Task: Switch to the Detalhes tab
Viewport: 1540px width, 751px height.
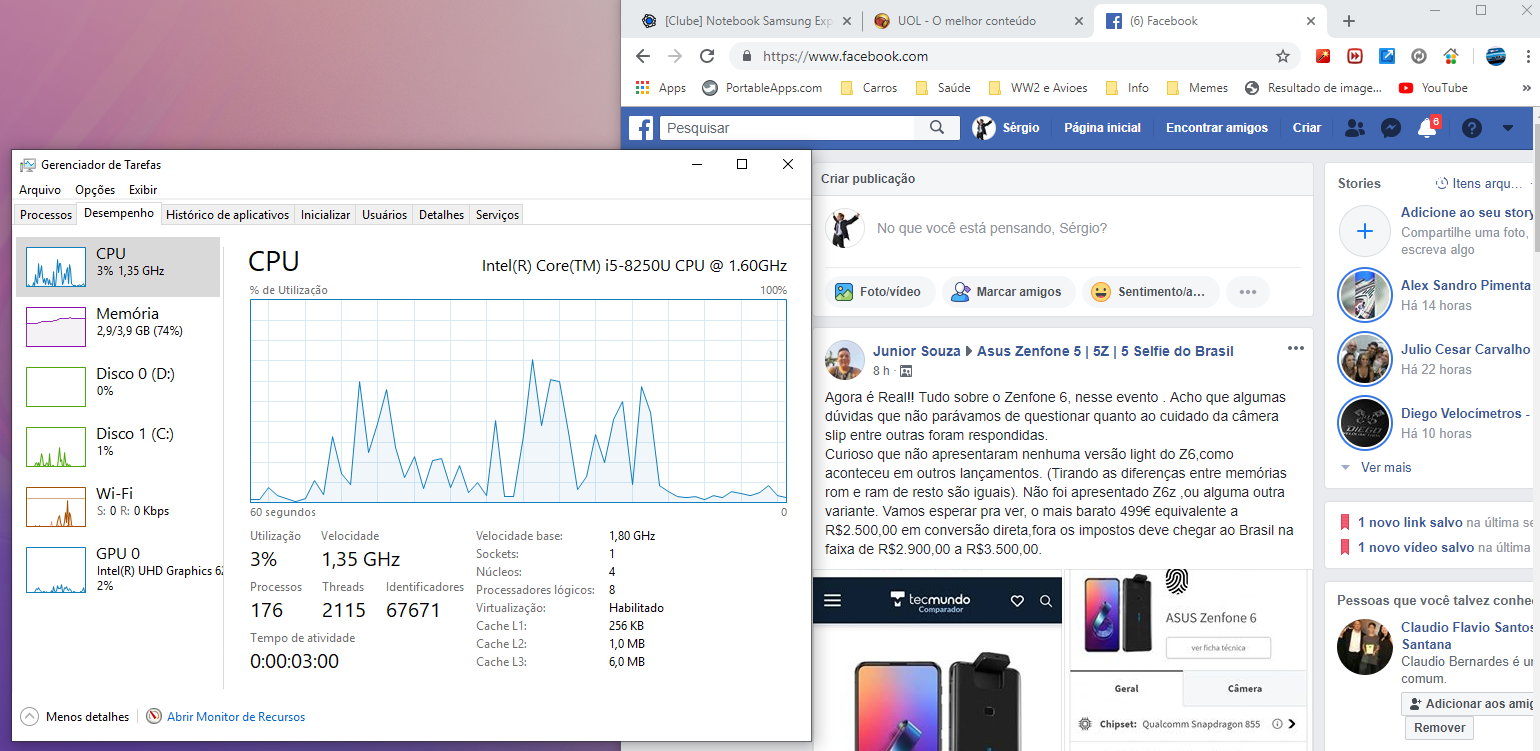Action: pyautogui.click(x=442, y=215)
